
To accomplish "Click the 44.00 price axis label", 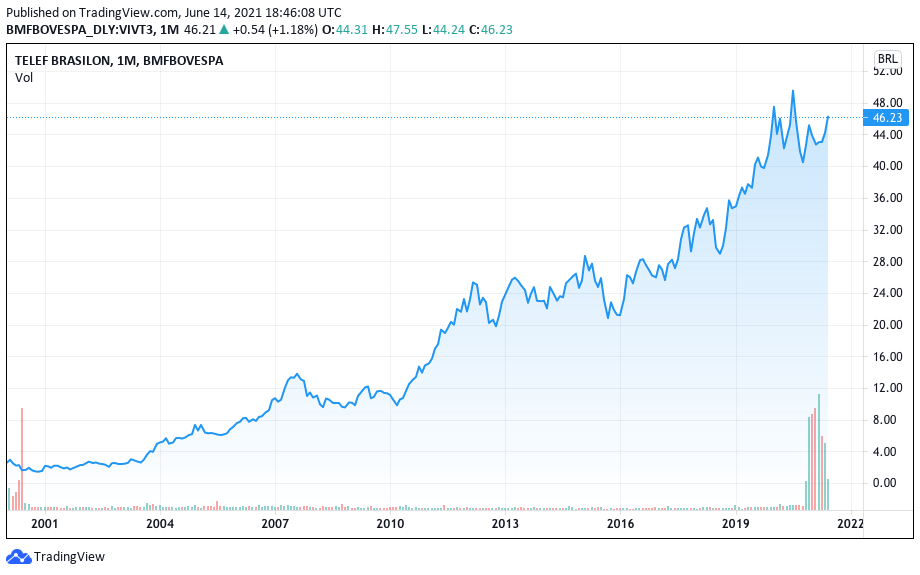I will (888, 134).
